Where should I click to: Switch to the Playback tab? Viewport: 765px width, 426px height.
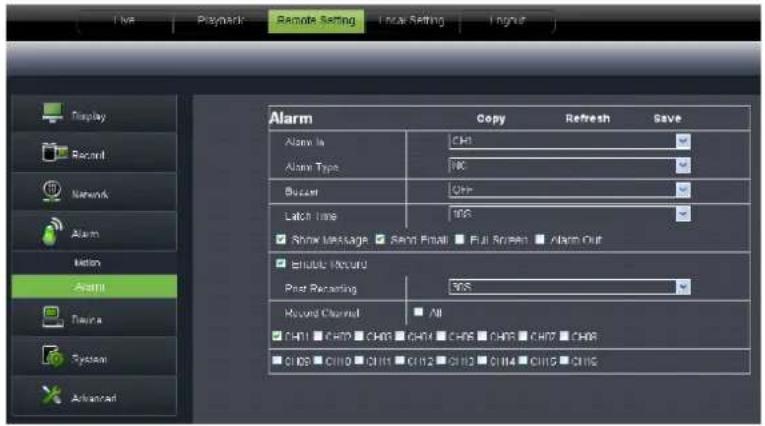221,20
